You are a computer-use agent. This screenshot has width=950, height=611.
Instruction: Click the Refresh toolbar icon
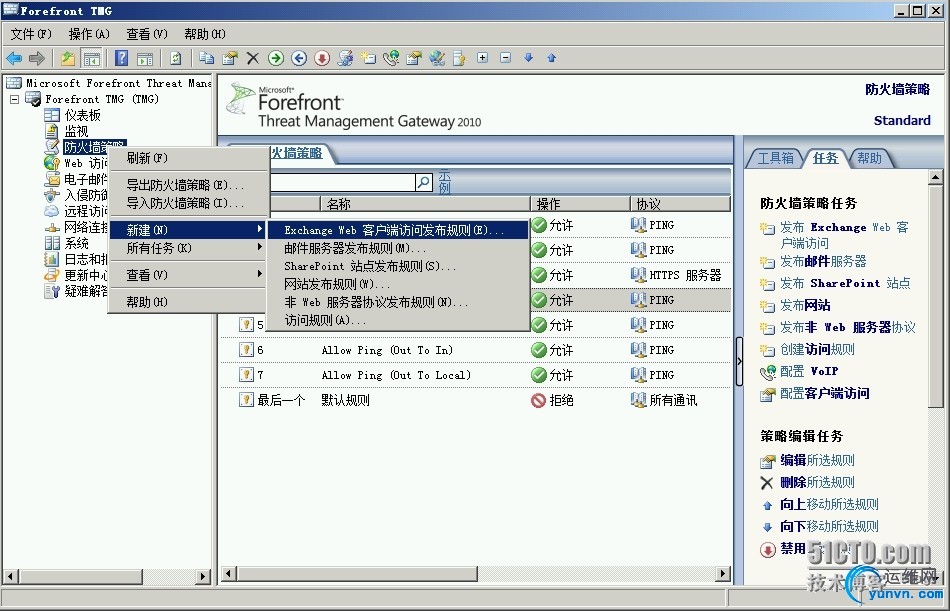(176, 58)
